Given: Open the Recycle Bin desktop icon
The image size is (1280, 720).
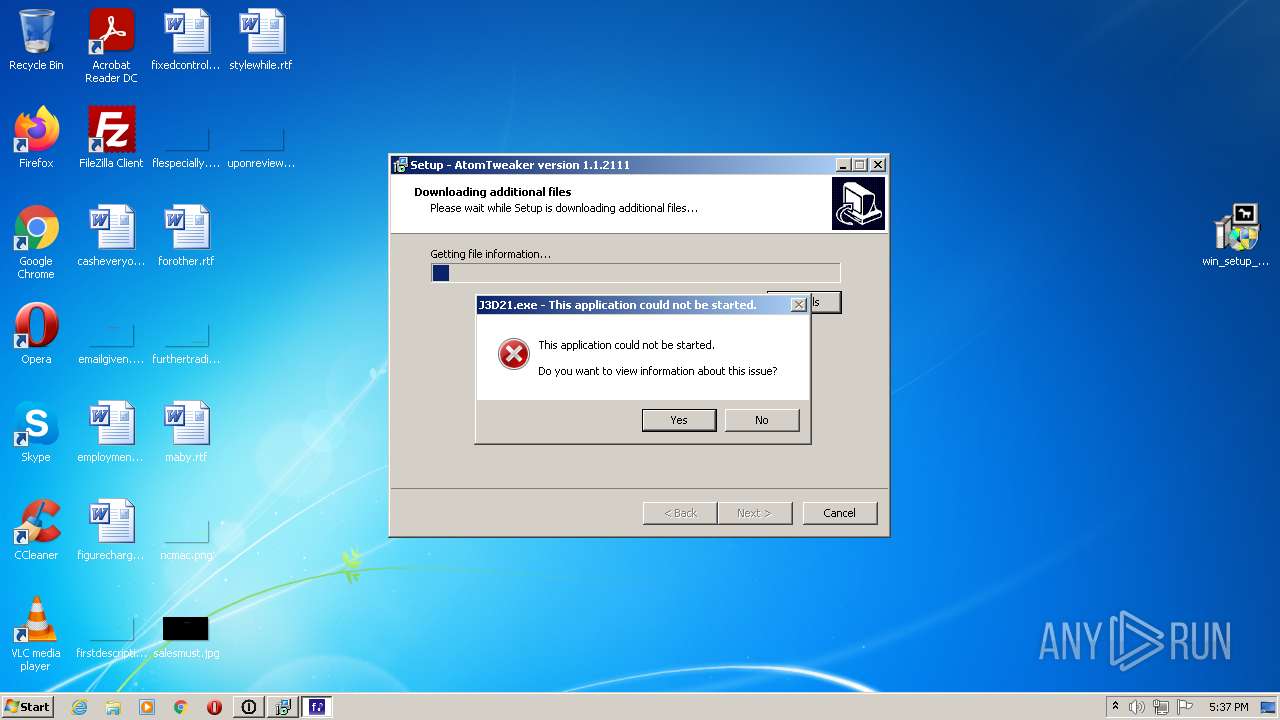Looking at the screenshot, I should pos(36,40).
